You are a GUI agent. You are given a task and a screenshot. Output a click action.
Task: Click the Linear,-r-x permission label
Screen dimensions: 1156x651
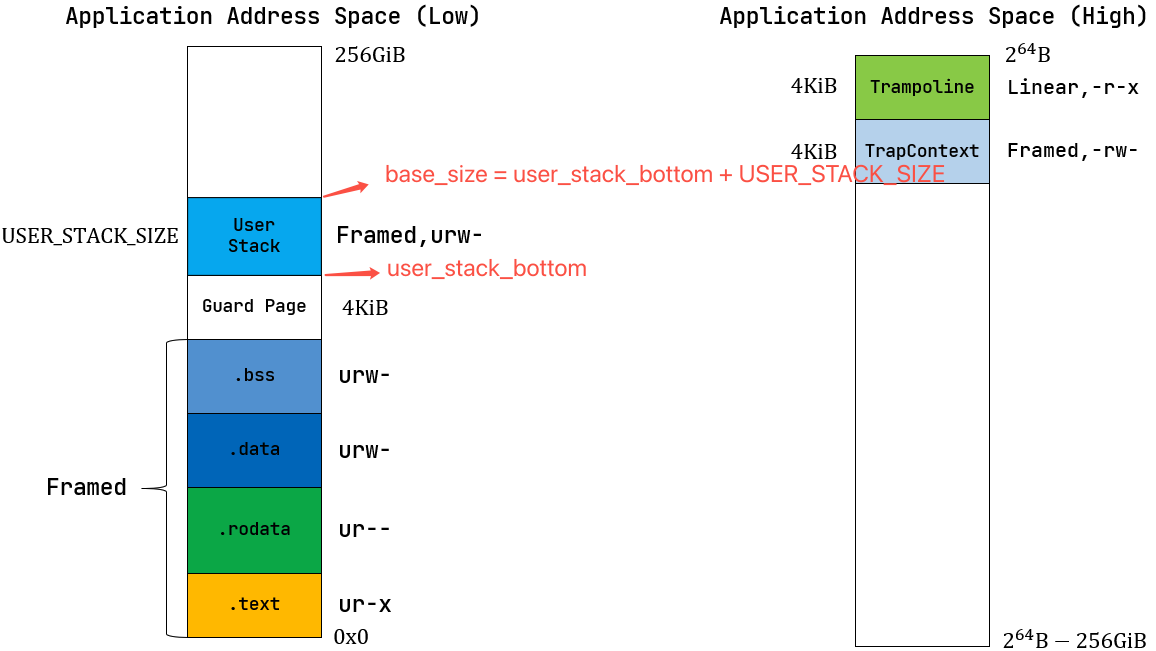tap(1076, 88)
